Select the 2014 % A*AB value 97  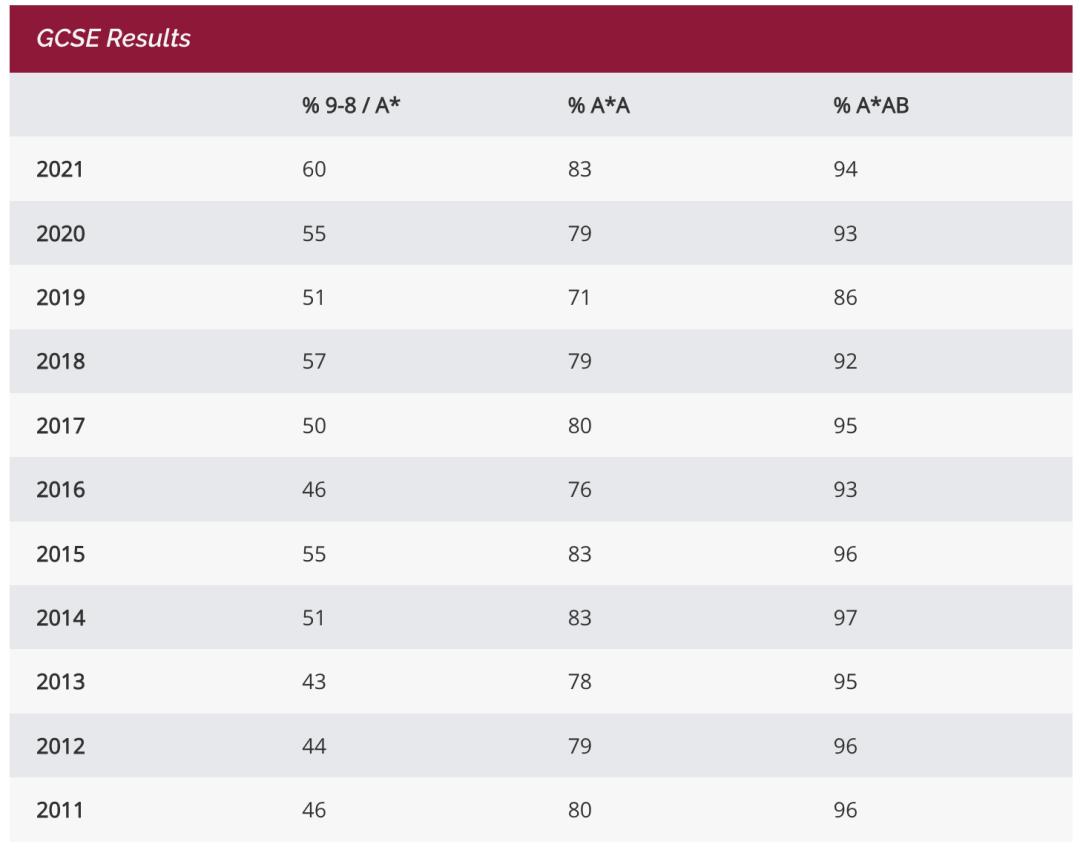845,618
